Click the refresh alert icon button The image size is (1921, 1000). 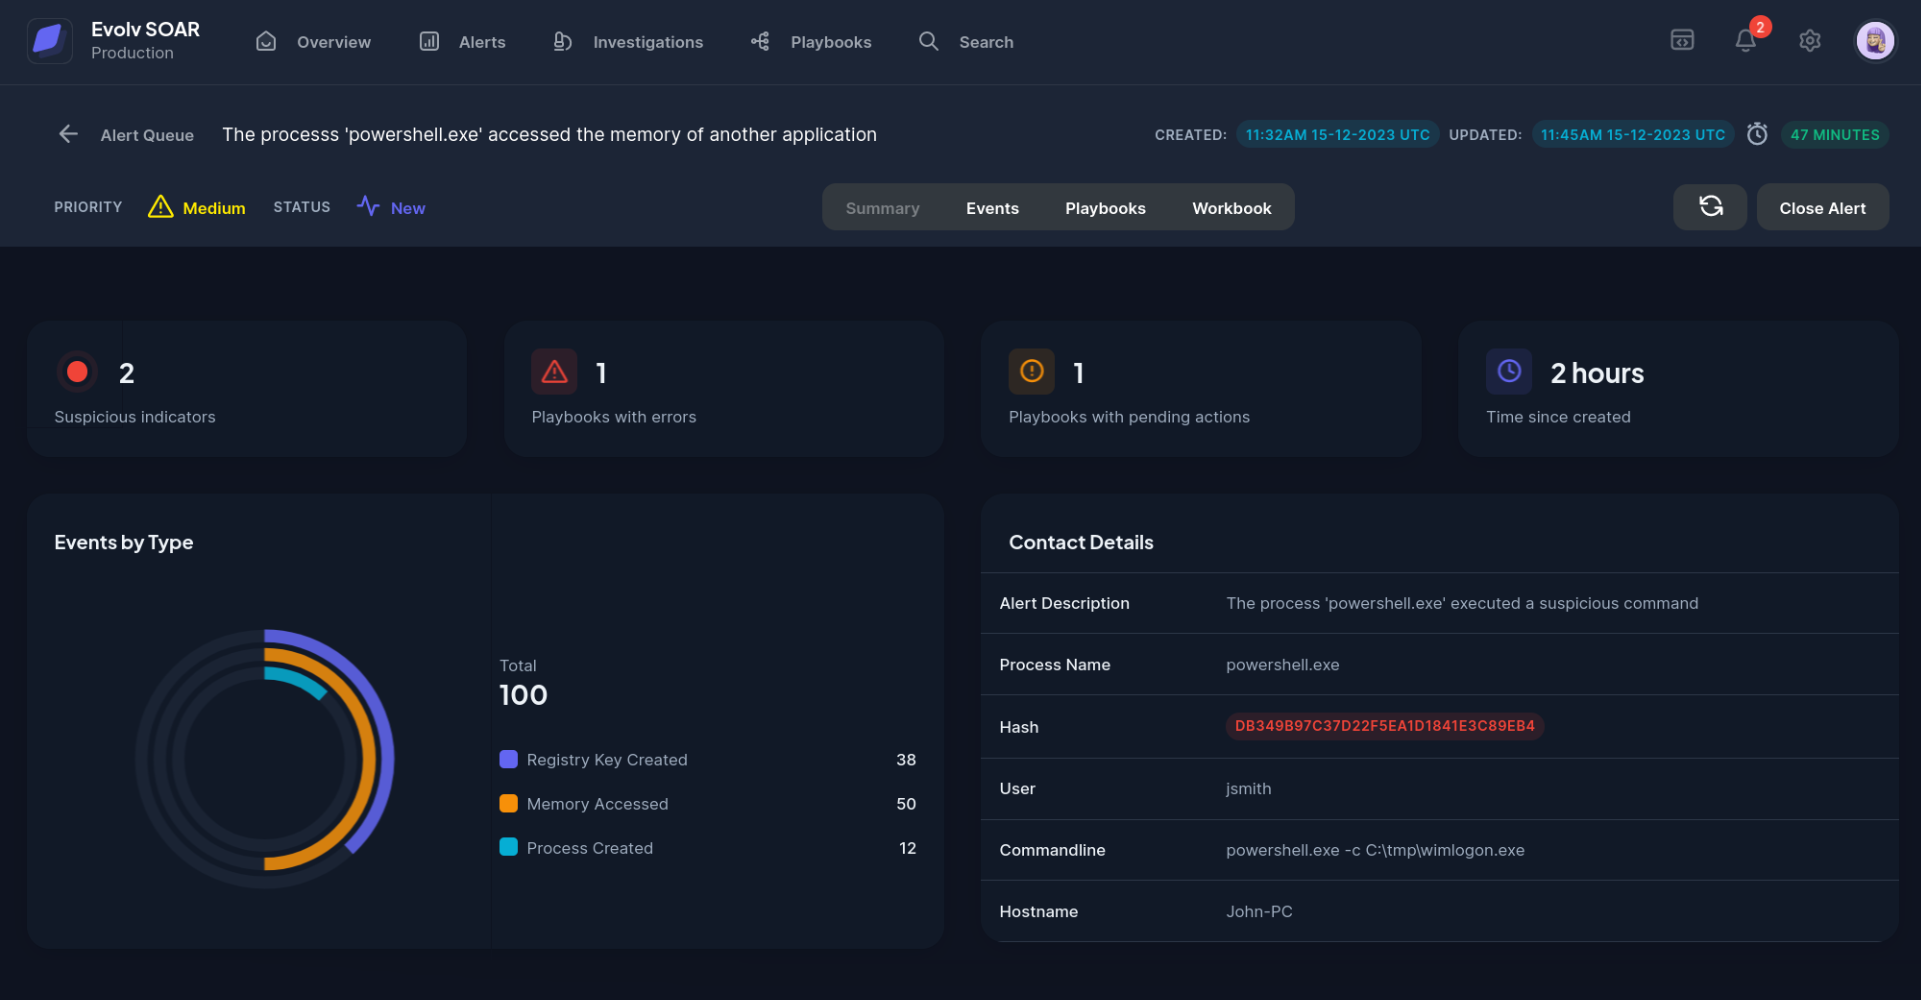pos(1710,207)
